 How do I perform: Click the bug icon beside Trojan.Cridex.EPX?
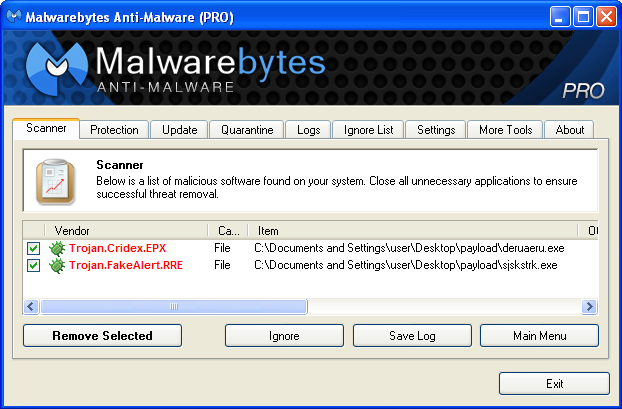point(57,248)
